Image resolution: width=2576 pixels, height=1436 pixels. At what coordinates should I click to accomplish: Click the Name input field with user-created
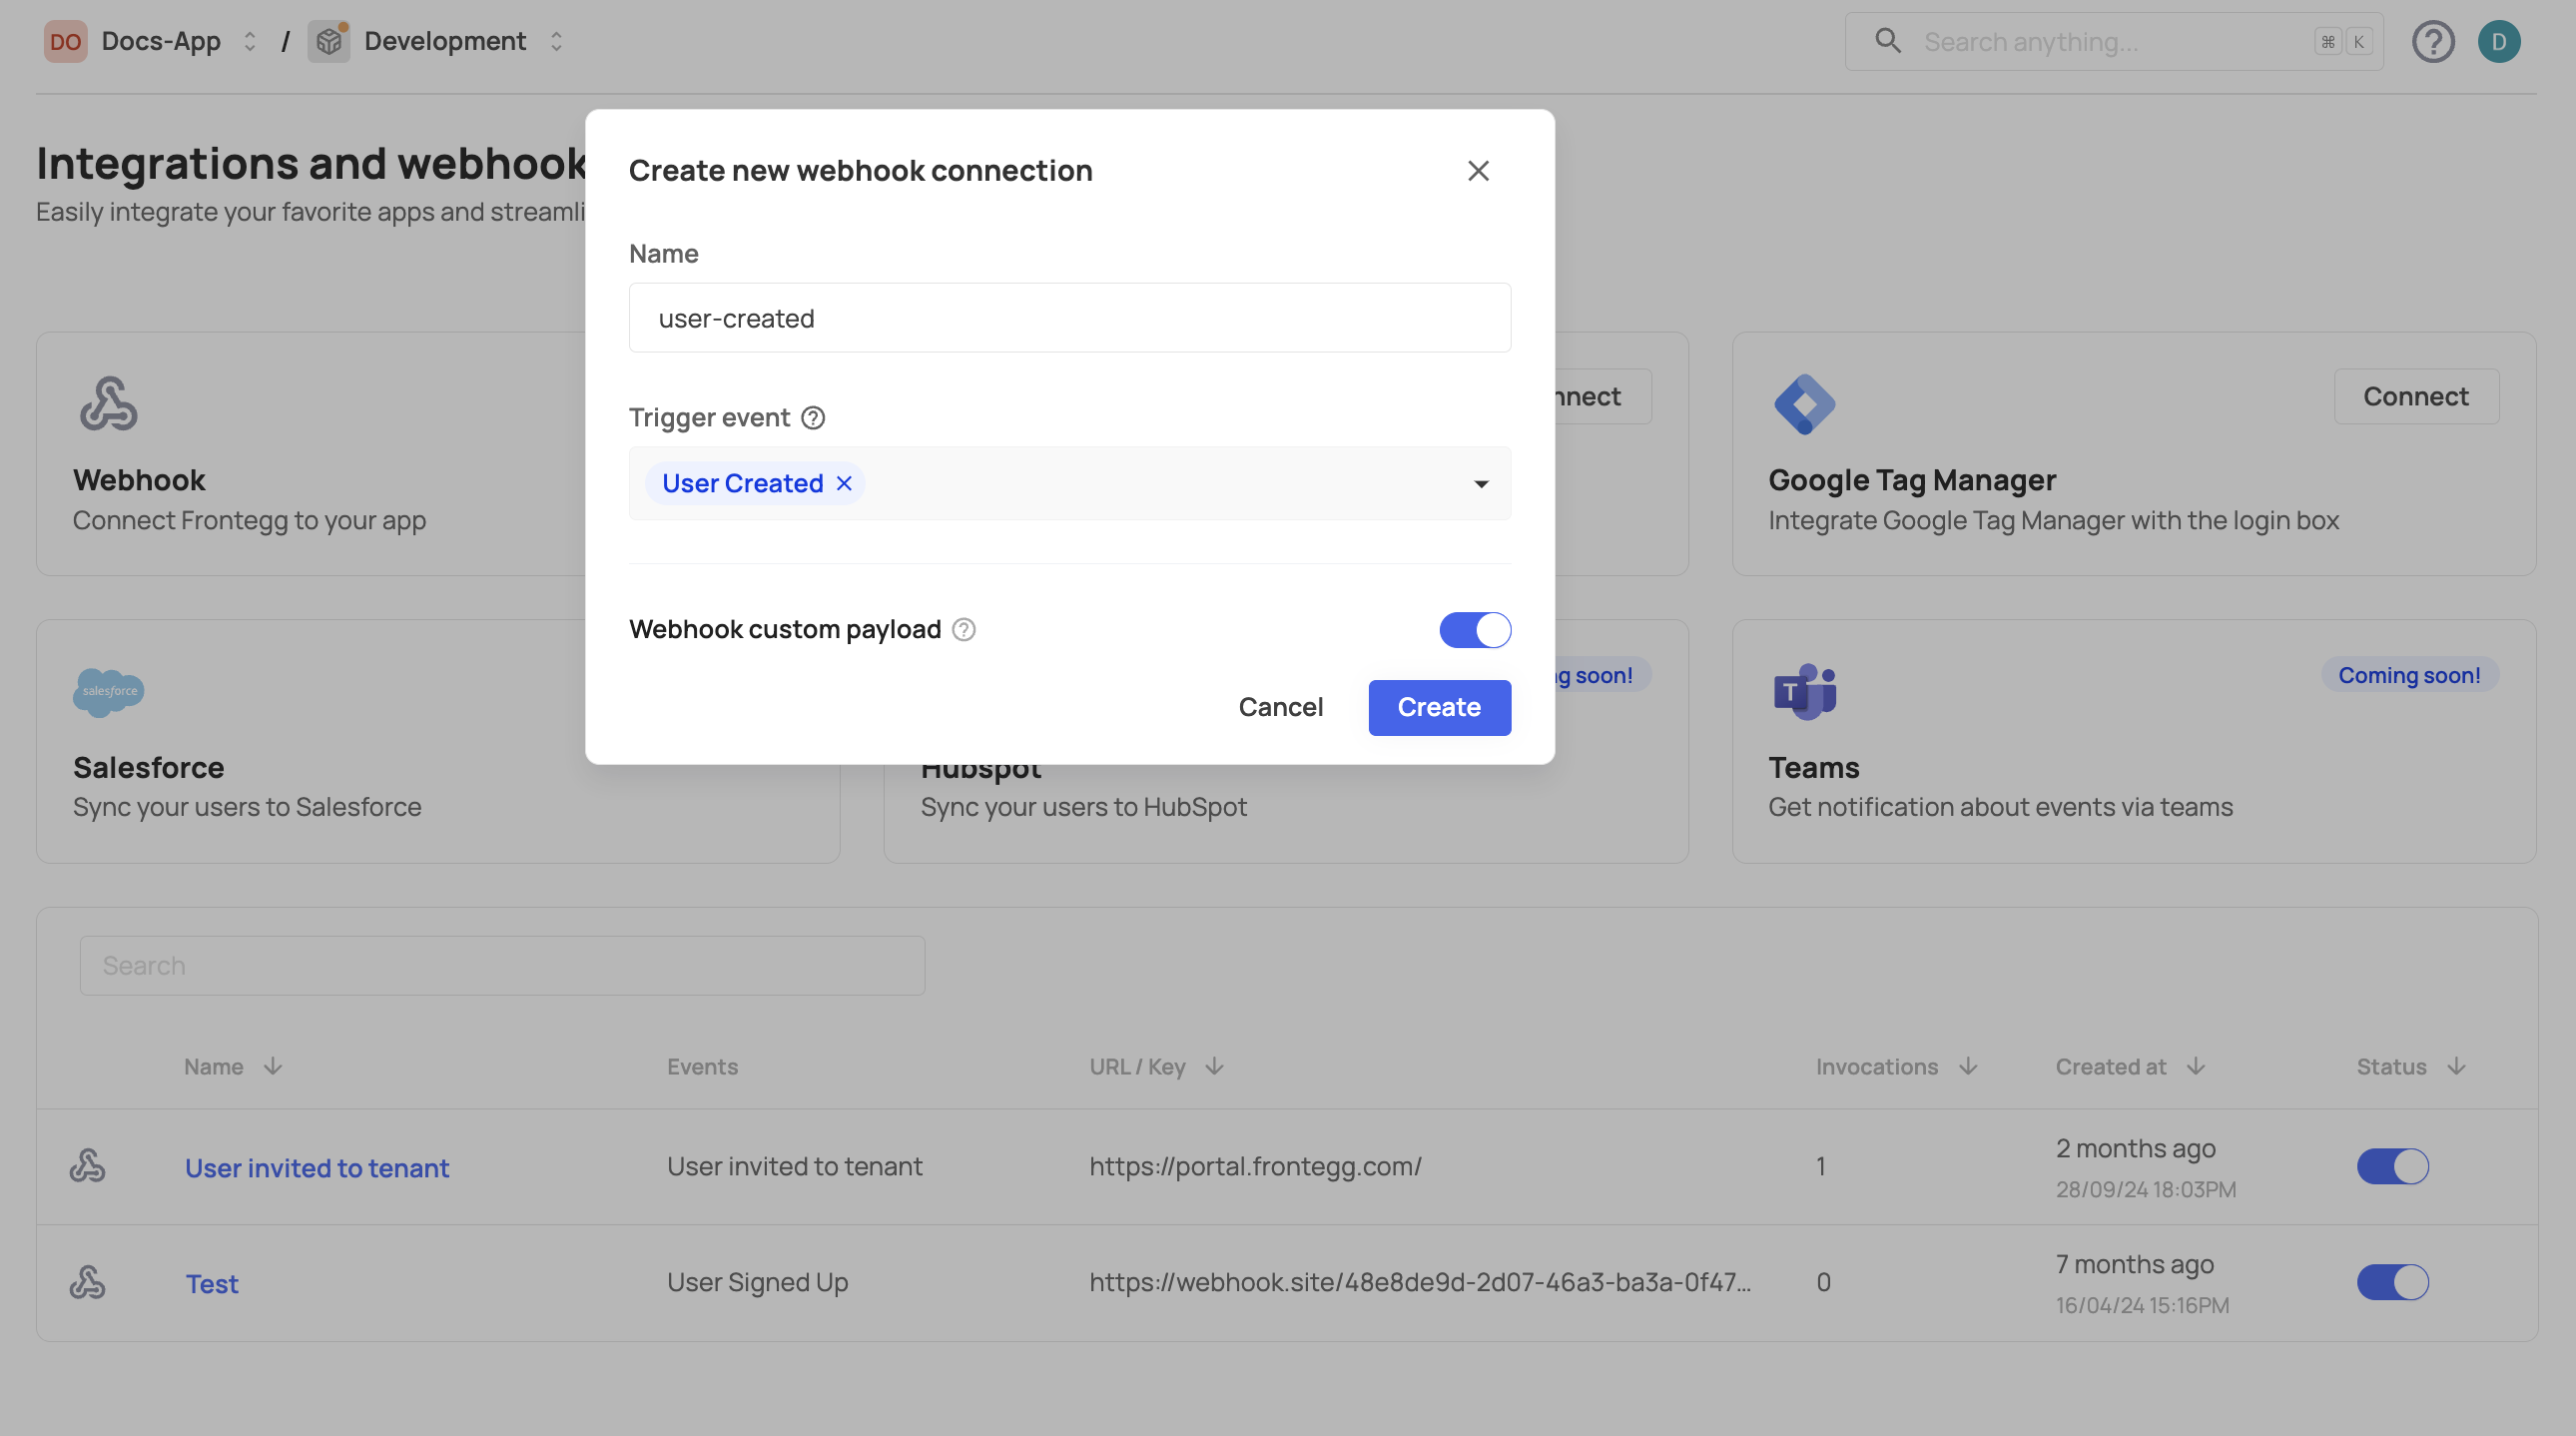[1069, 318]
